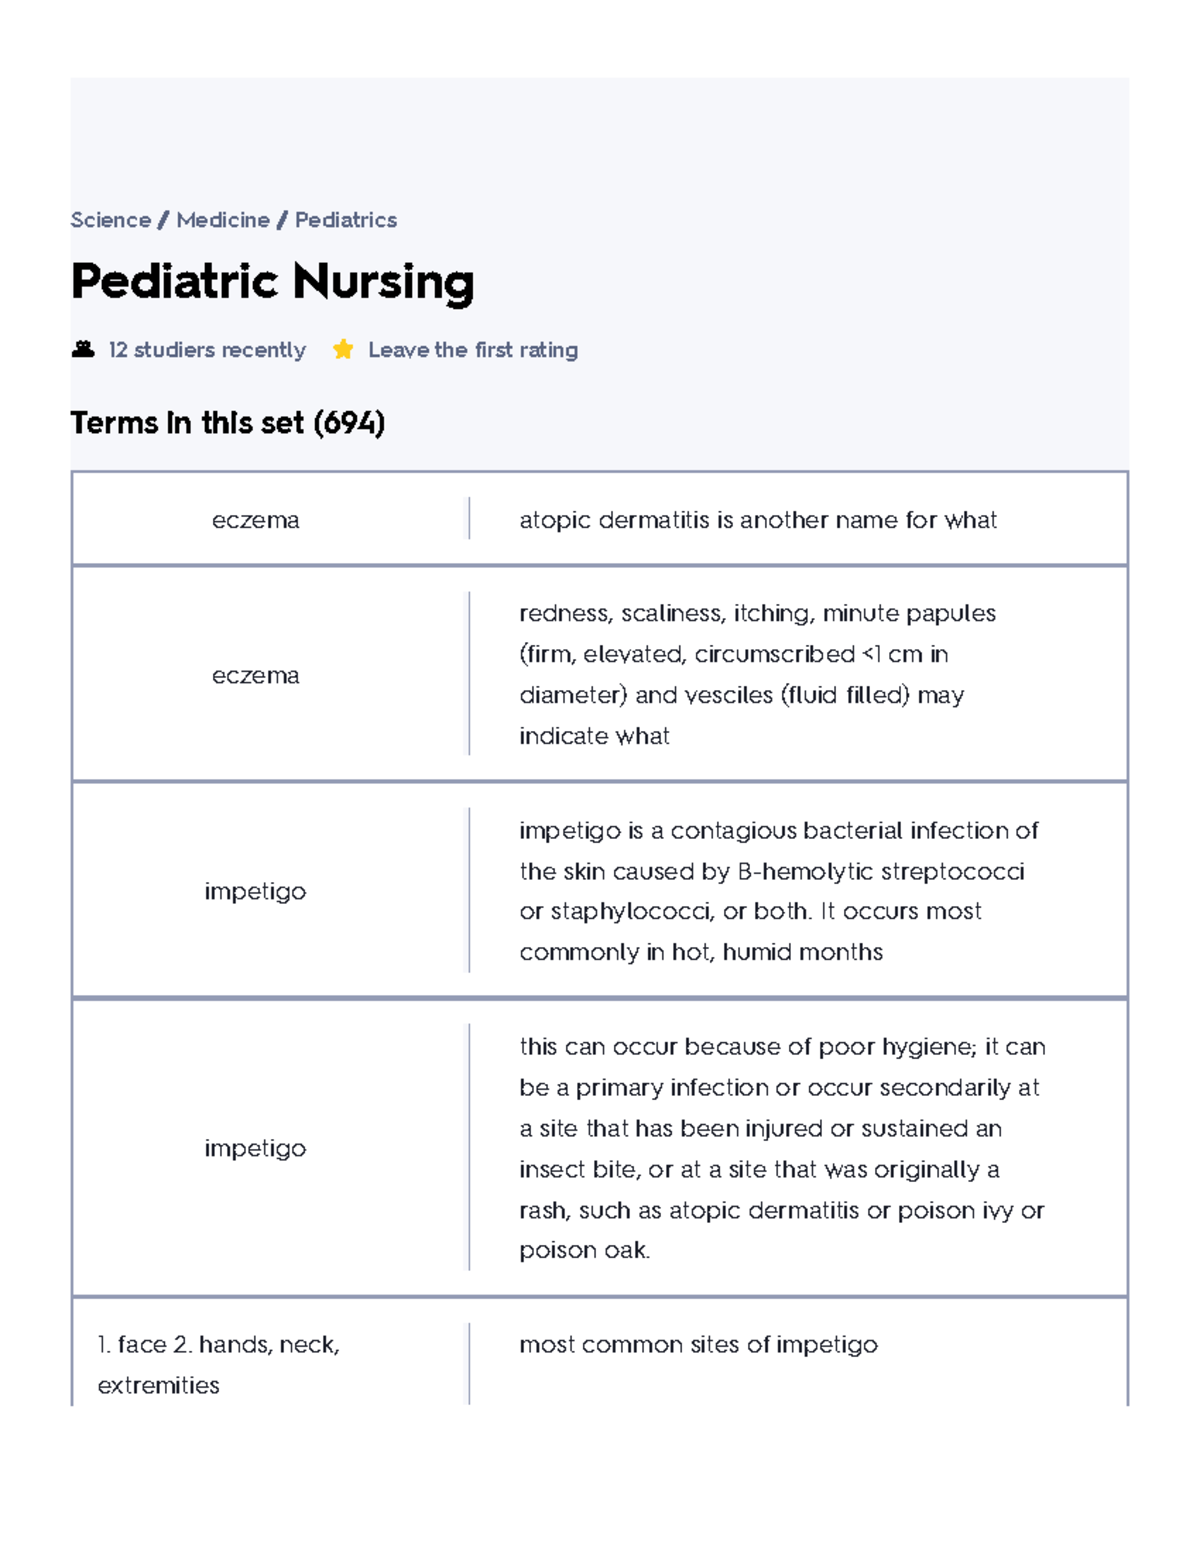Select the atopic dermatitis definition text
The image size is (1200, 1553).
click(x=758, y=519)
